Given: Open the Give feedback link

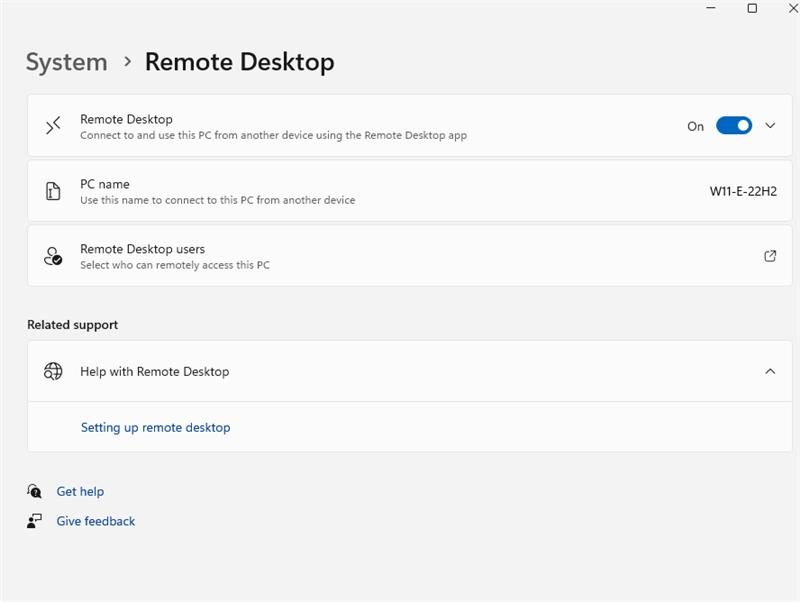Looking at the screenshot, I should [x=96, y=521].
